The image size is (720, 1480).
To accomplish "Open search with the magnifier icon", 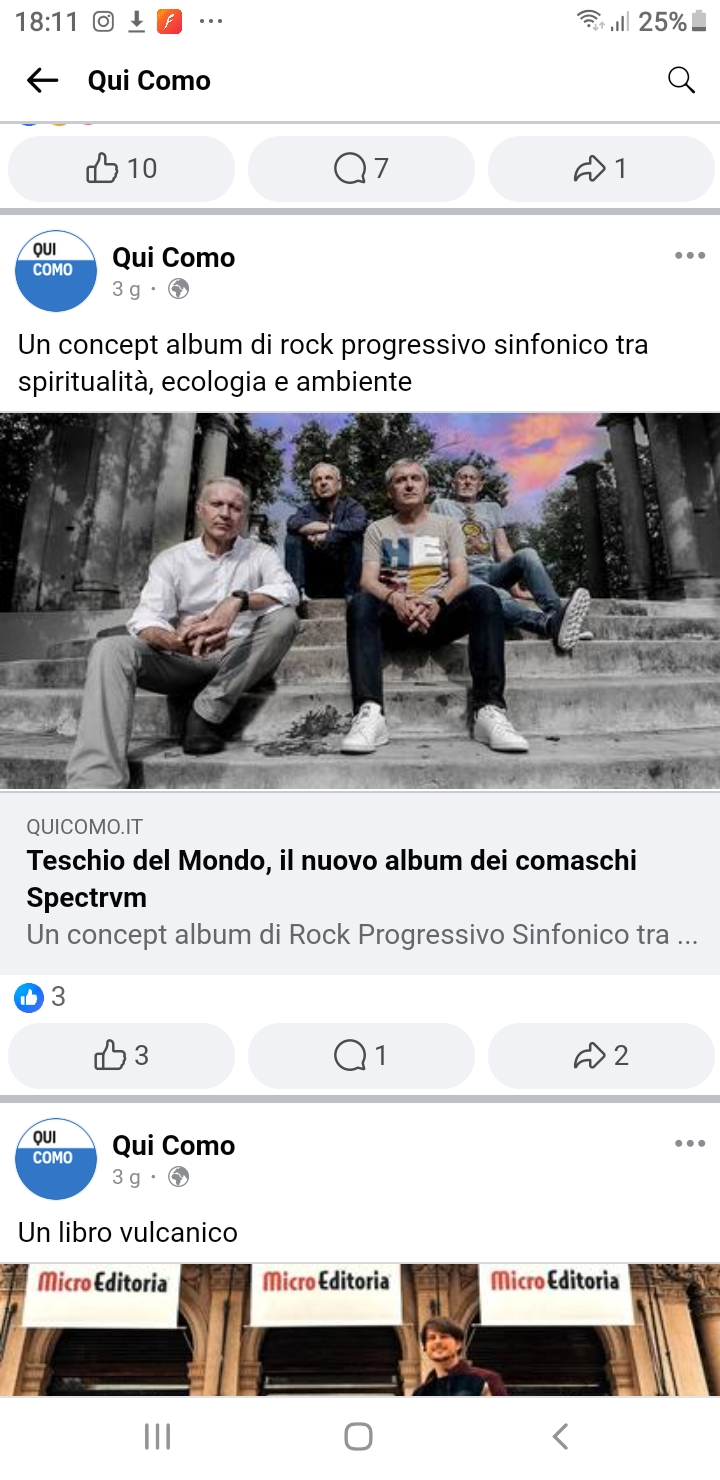I will (681, 80).
